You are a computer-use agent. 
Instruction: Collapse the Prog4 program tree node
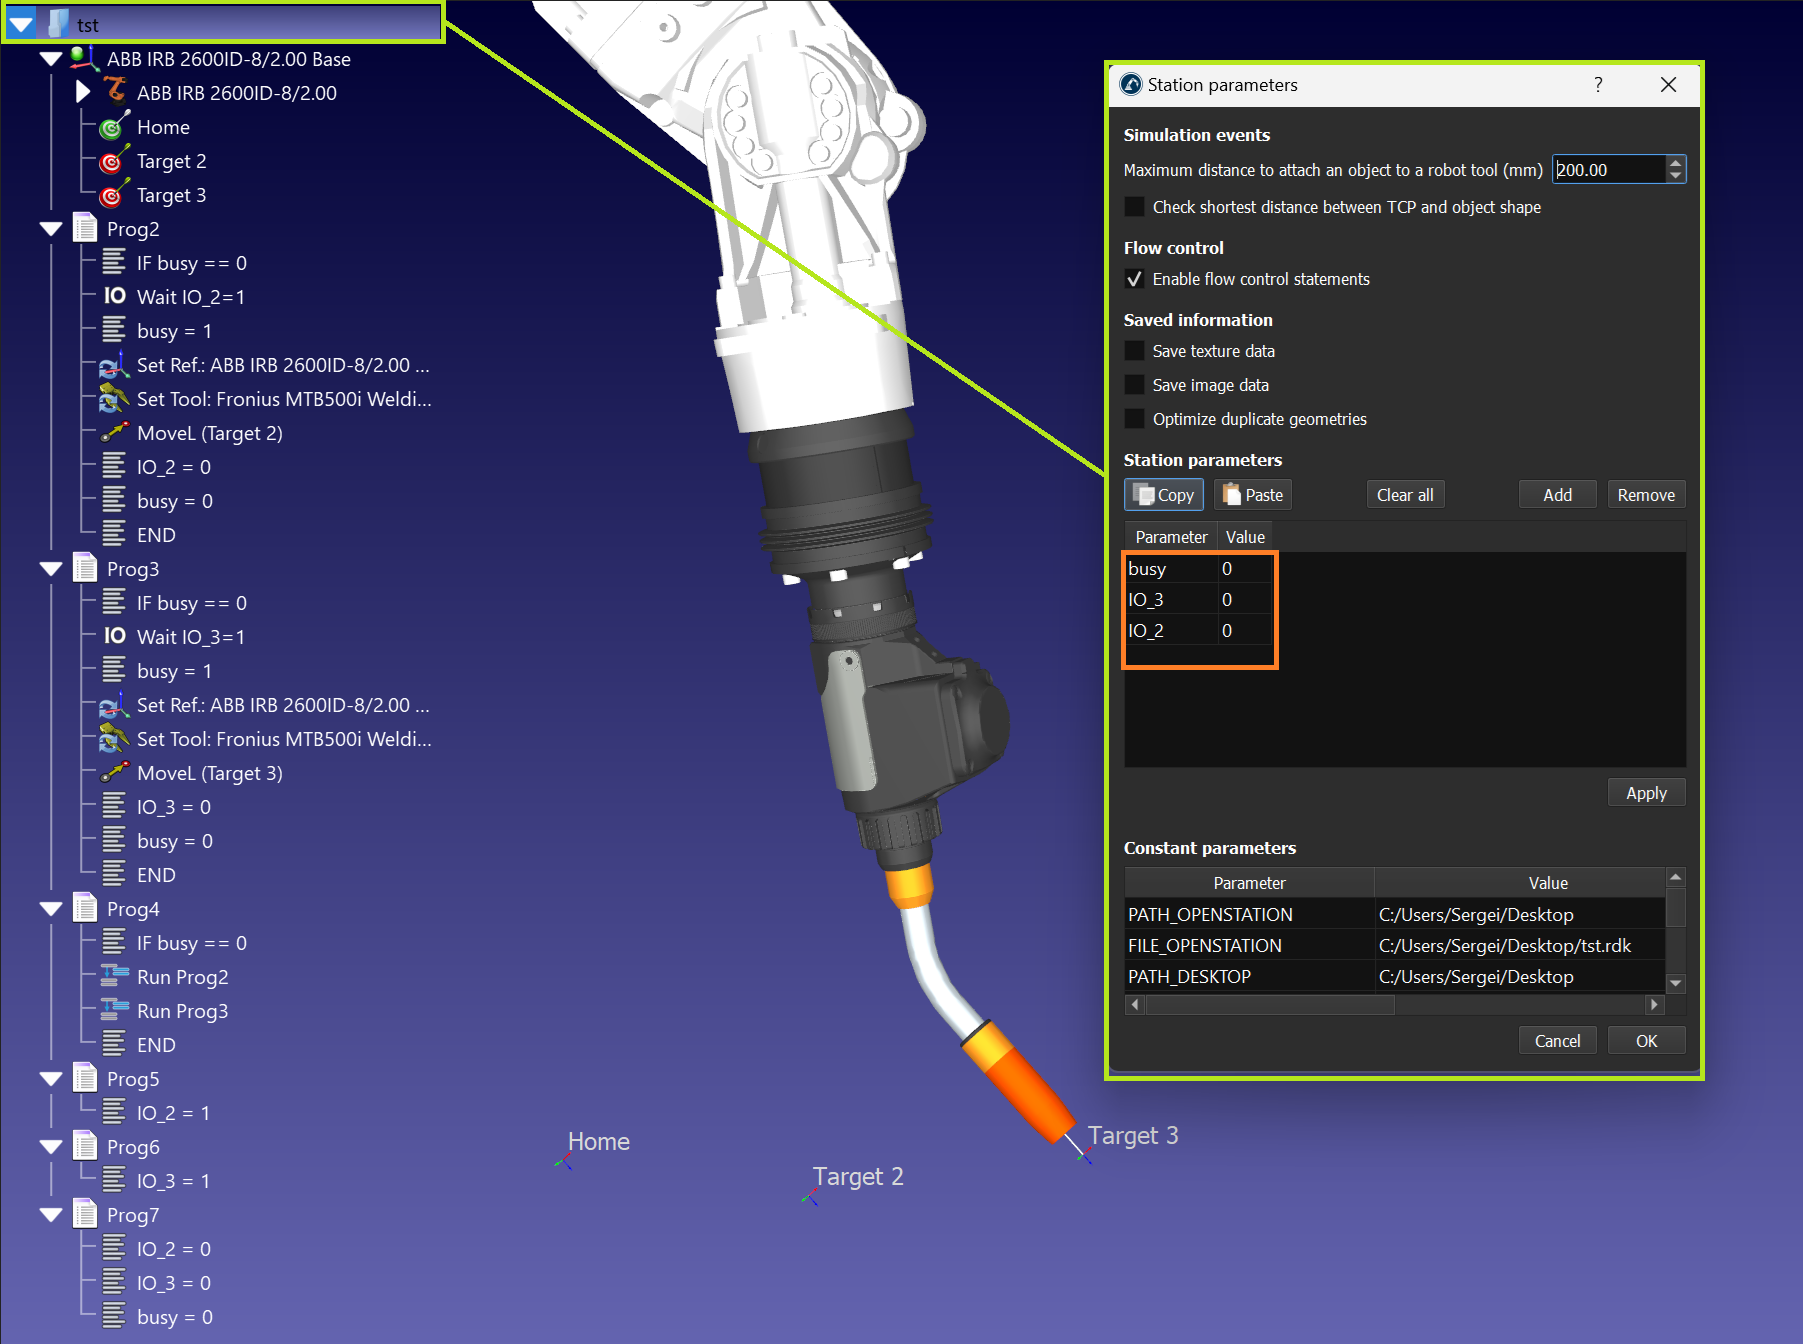[52, 909]
